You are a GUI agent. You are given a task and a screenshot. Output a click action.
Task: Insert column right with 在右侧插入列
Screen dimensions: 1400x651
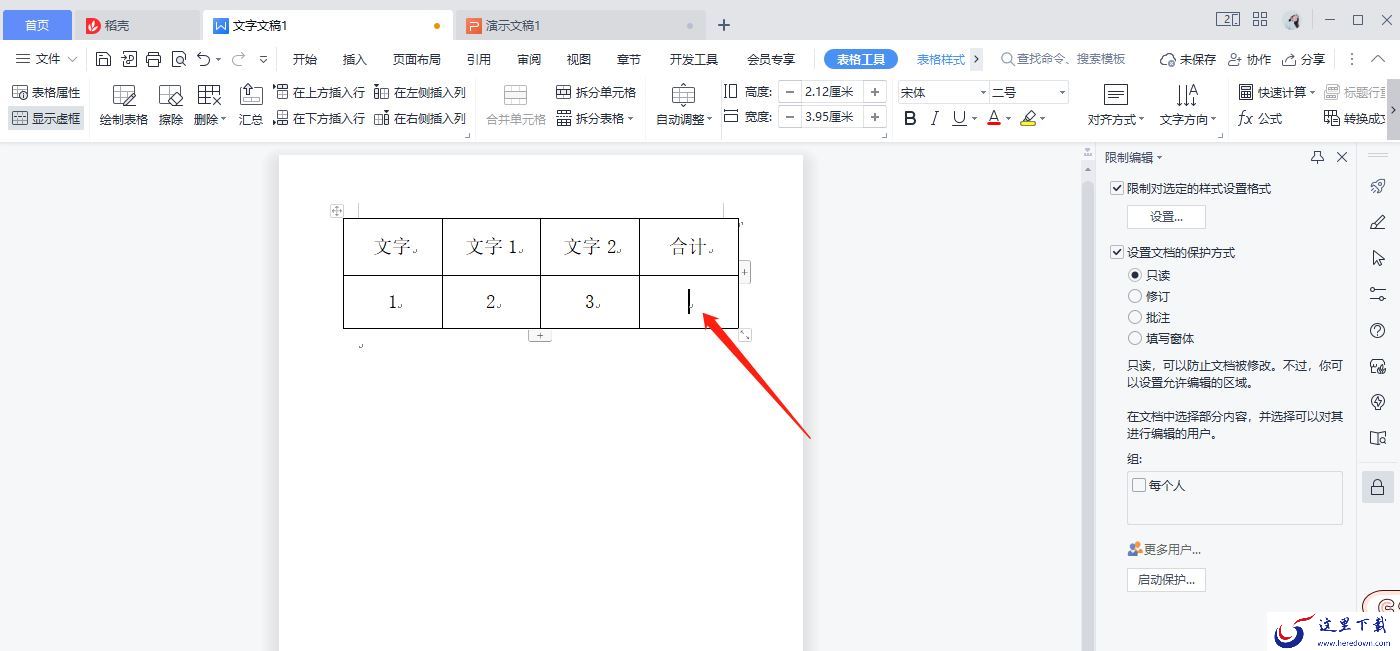pos(420,118)
